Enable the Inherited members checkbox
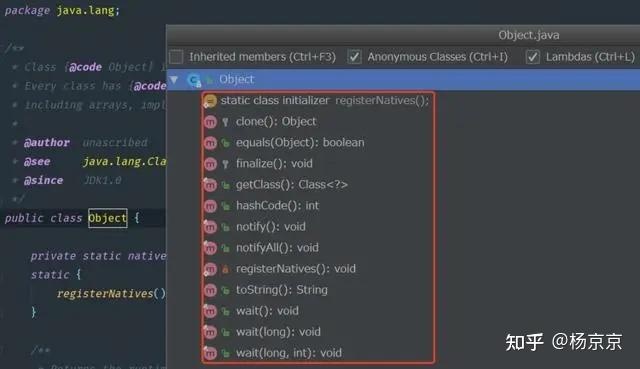Viewport: 640px width, 369px height. click(x=176, y=57)
